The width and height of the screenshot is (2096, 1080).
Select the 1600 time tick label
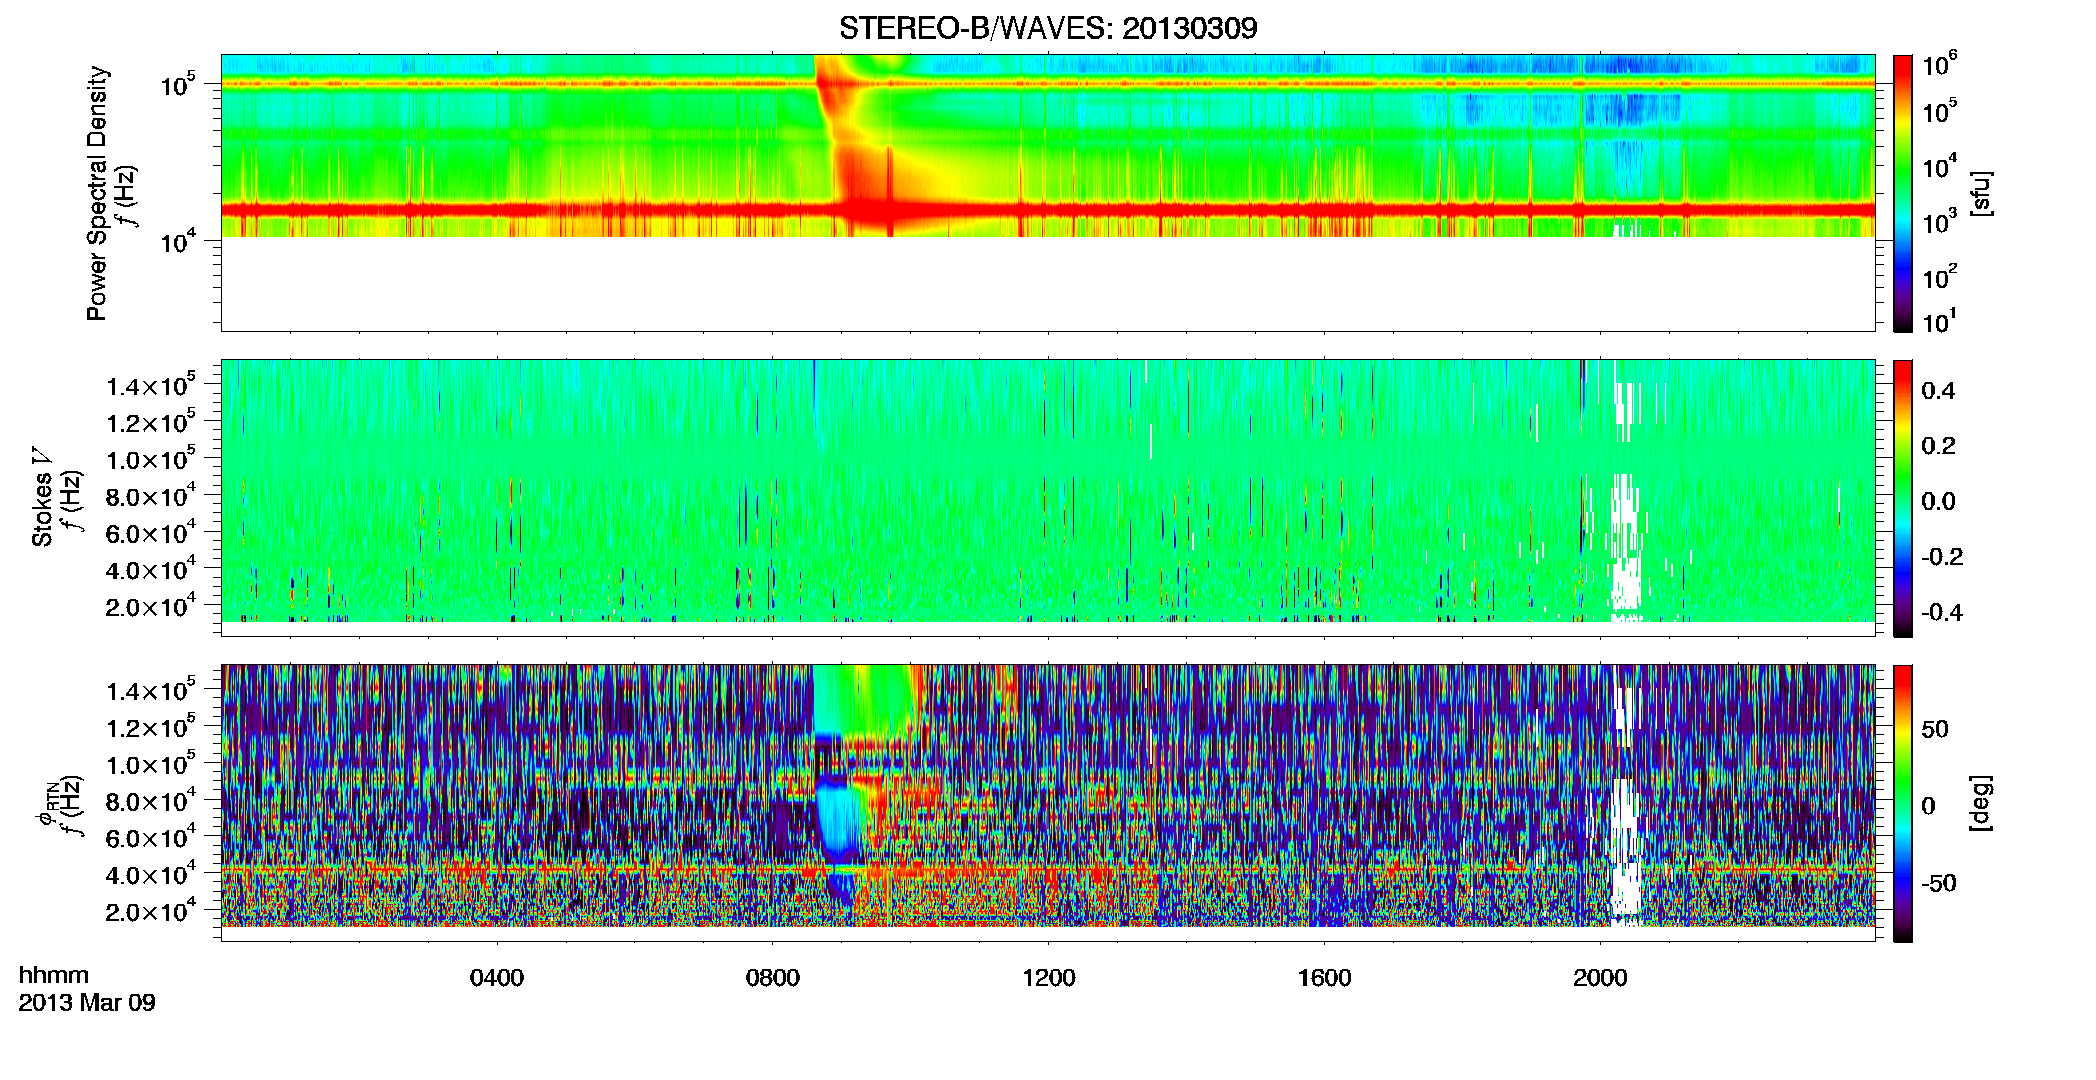1324,977
